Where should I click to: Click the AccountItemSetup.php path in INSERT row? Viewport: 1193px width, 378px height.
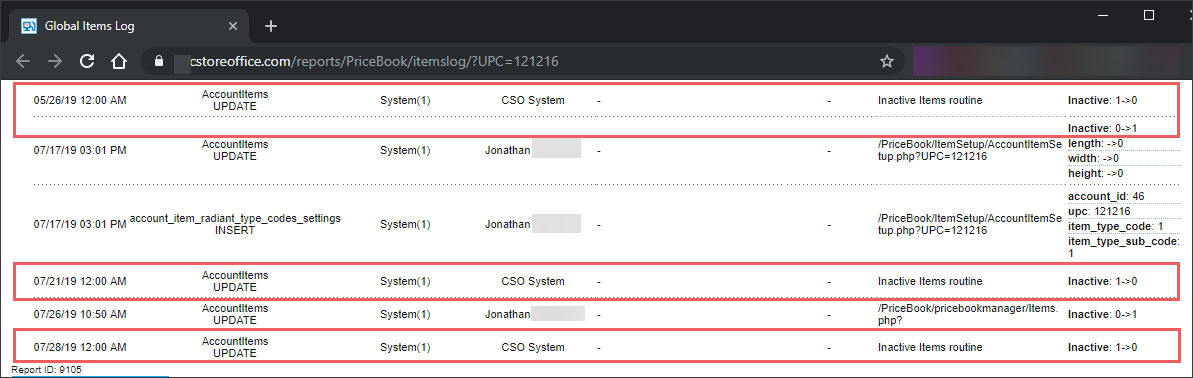coord(969,224)
